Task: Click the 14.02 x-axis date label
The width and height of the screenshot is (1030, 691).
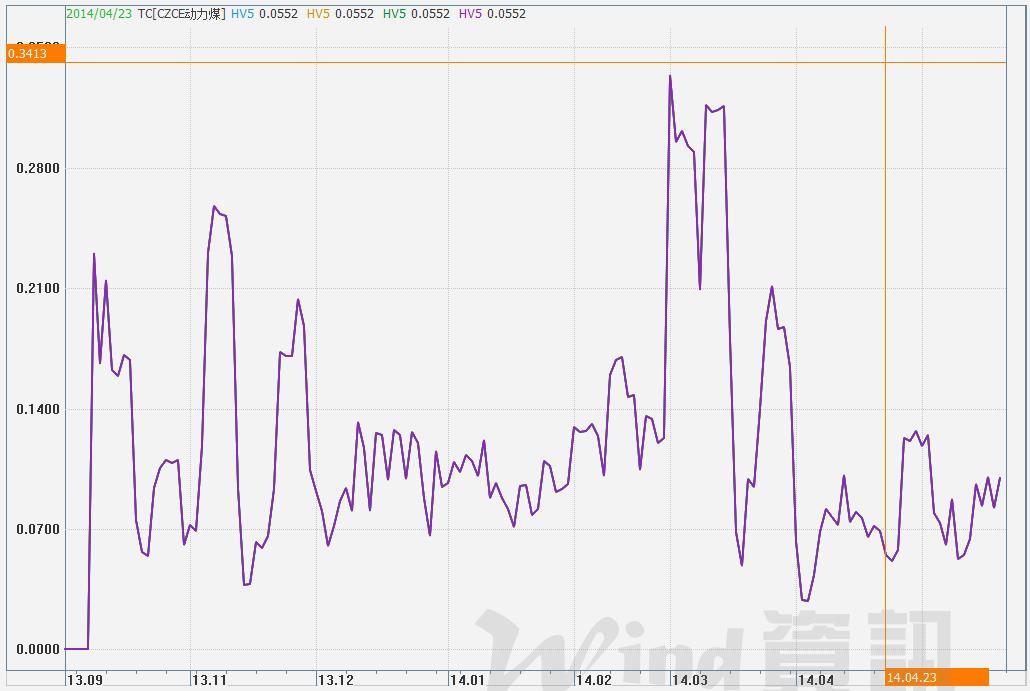Action: 593,680
